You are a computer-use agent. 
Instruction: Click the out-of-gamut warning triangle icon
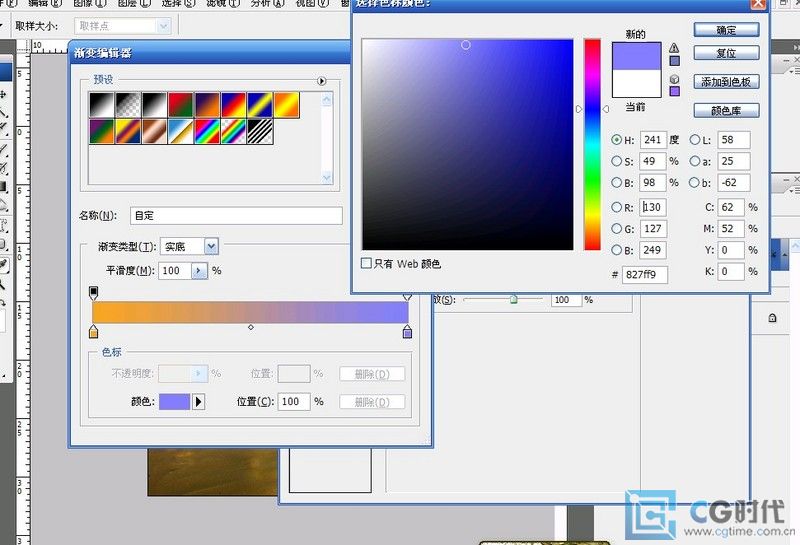coord(674,48)
